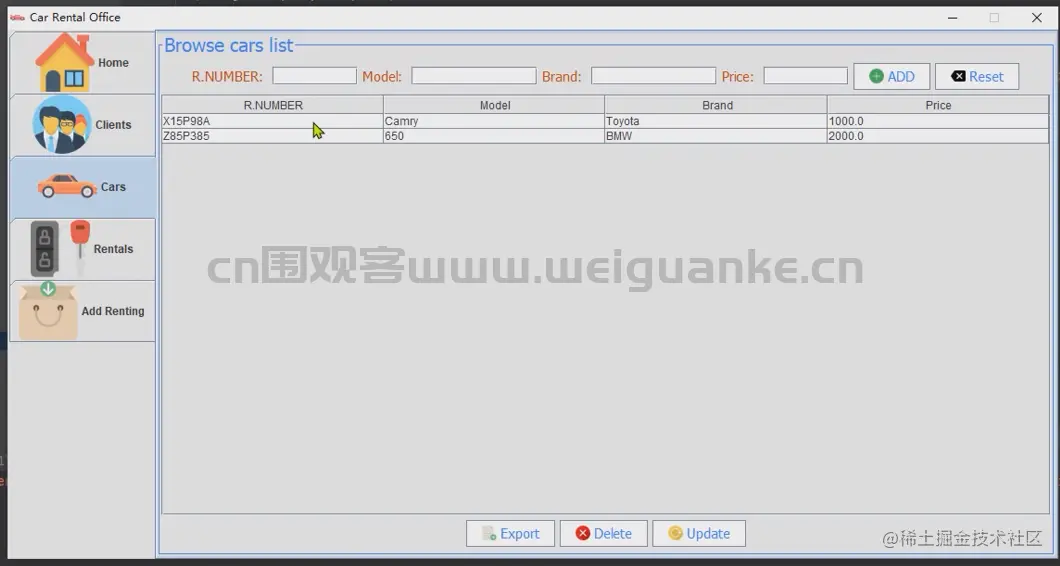The image size is (1060, 566).
Task: Select the Z85P385 cell
Action: click(x=273, y=136)
